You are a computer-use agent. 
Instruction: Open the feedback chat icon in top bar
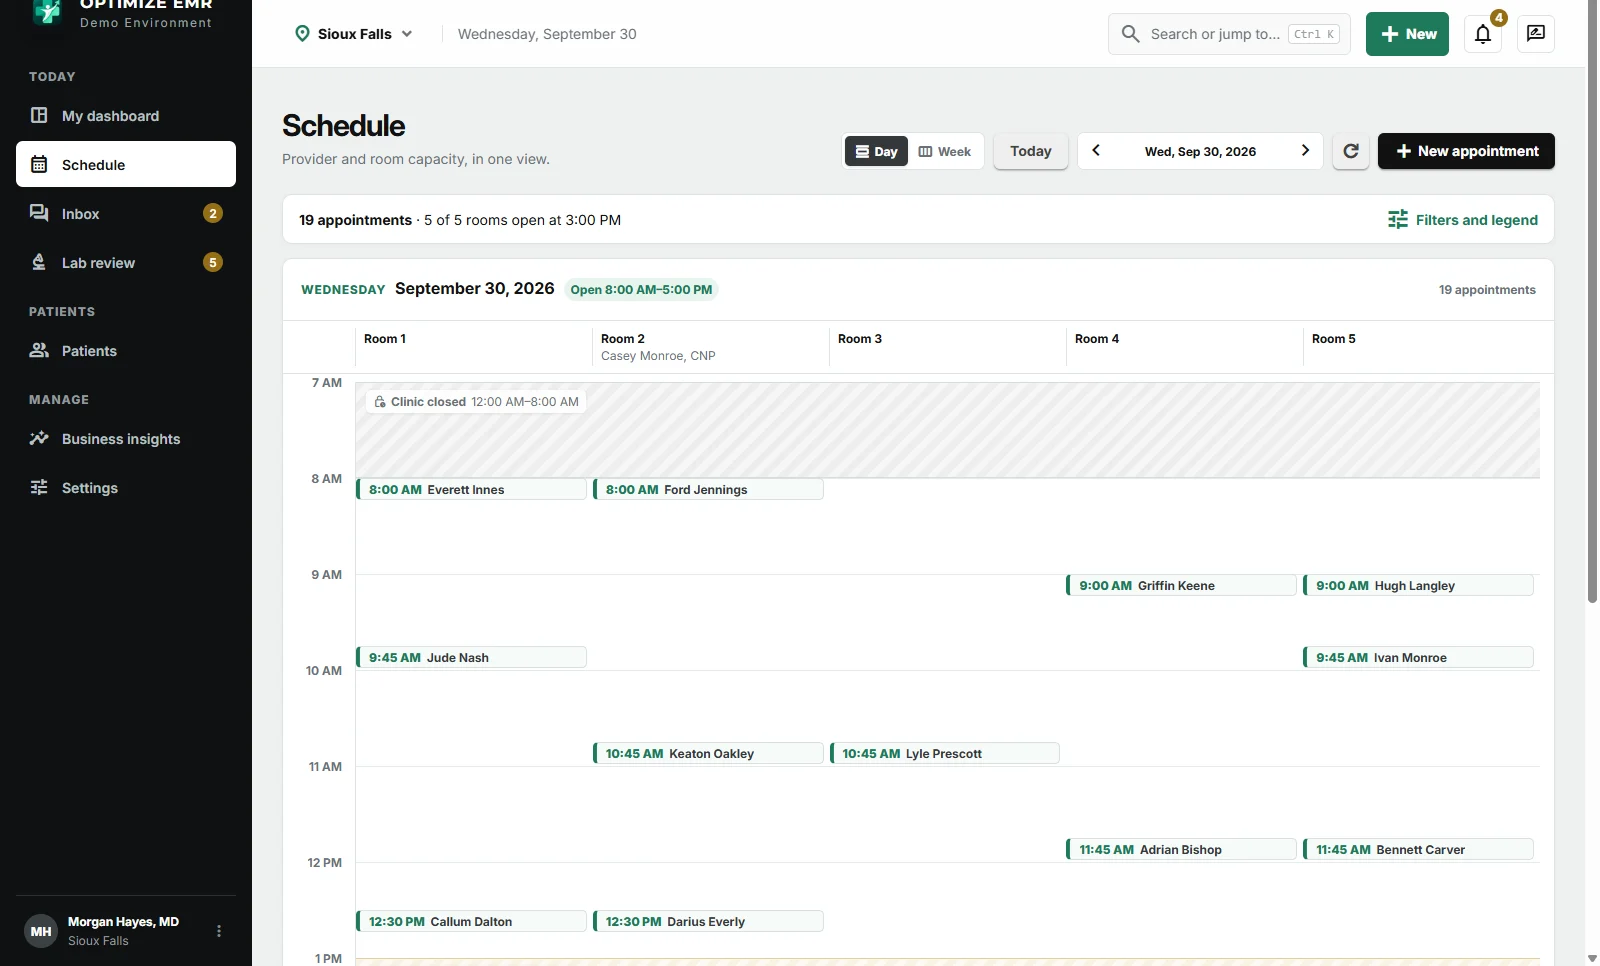pyautogui.click(x=1536, y=34)
